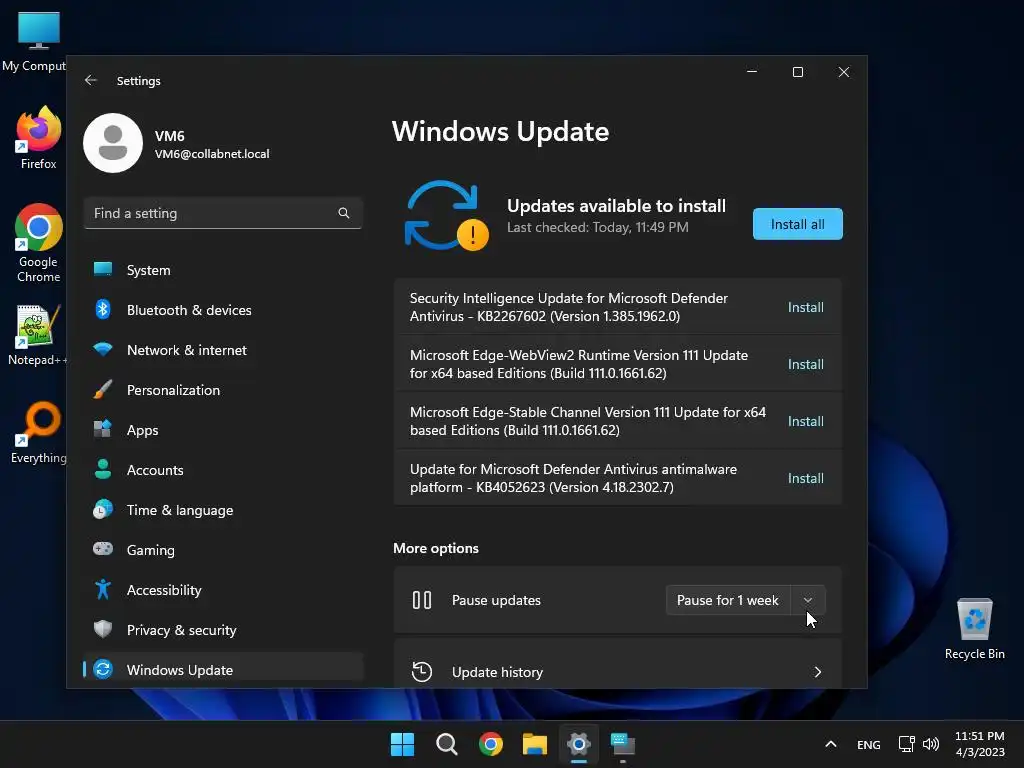The image size is (1024, 768).
Task: Click the Last checked: Today, 11:49 PM text
Action: pos(598,227)
